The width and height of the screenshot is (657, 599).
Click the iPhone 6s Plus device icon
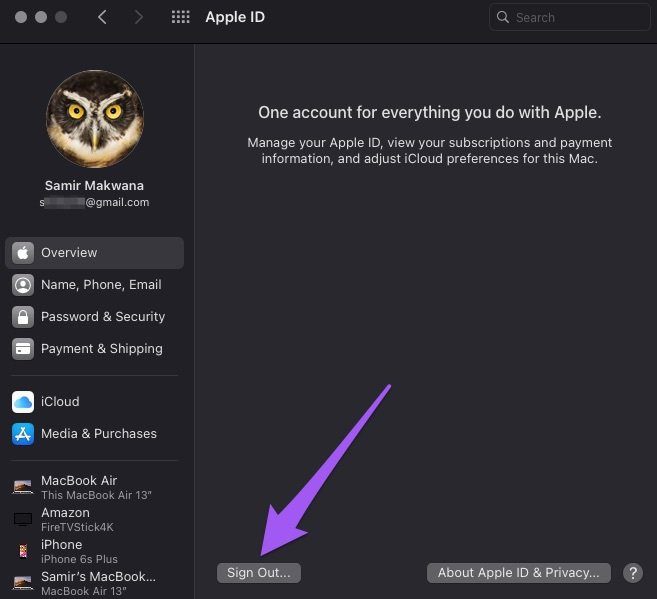pos(23,551)
